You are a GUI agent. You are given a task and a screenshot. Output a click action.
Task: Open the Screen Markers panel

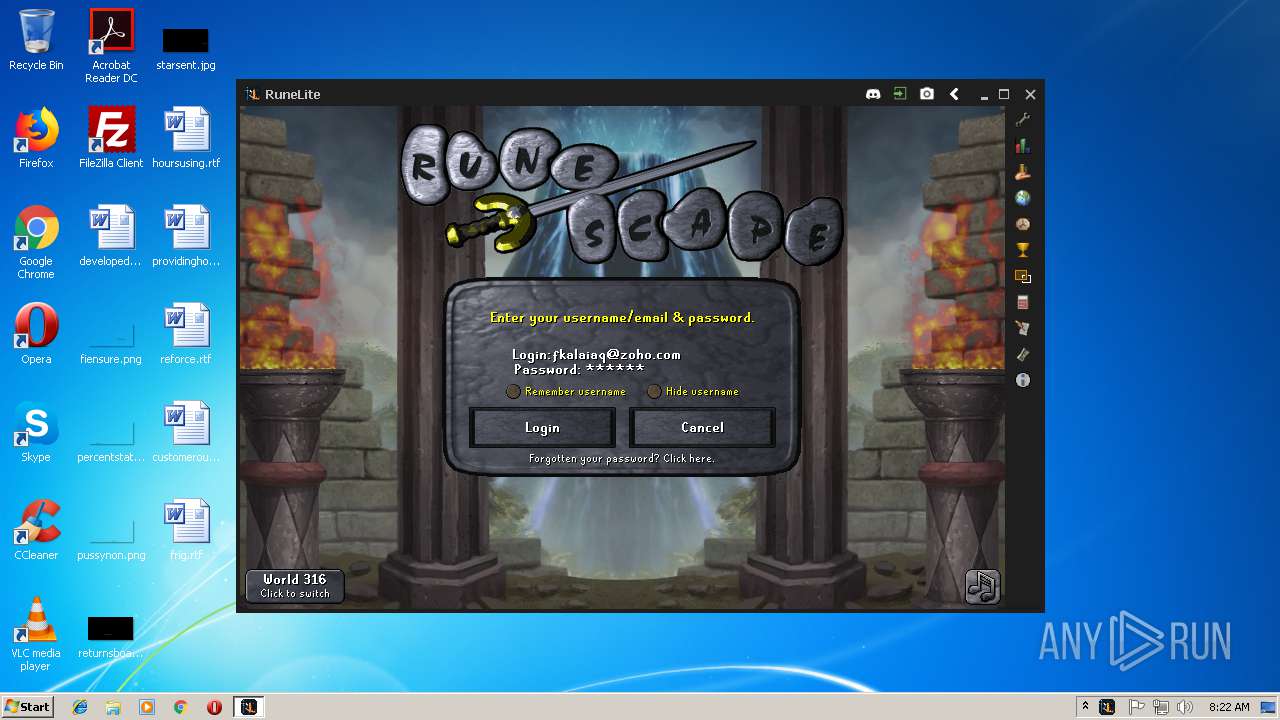click(1022, 276)
